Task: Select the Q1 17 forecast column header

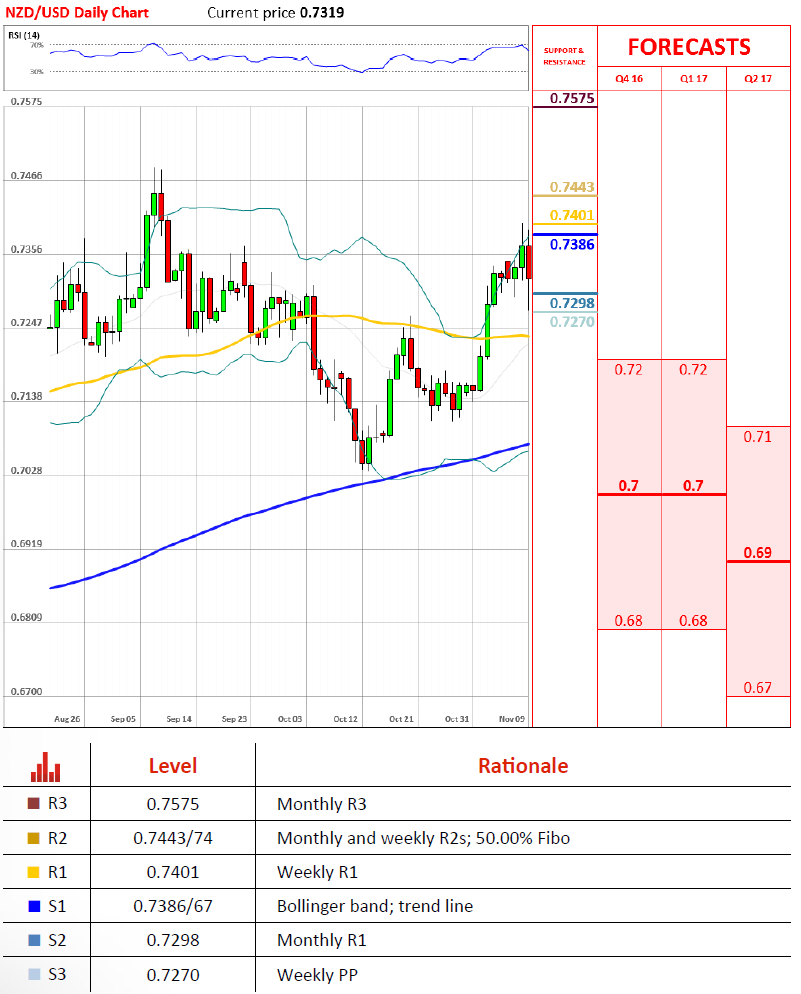Action: [x=694, y=79]
